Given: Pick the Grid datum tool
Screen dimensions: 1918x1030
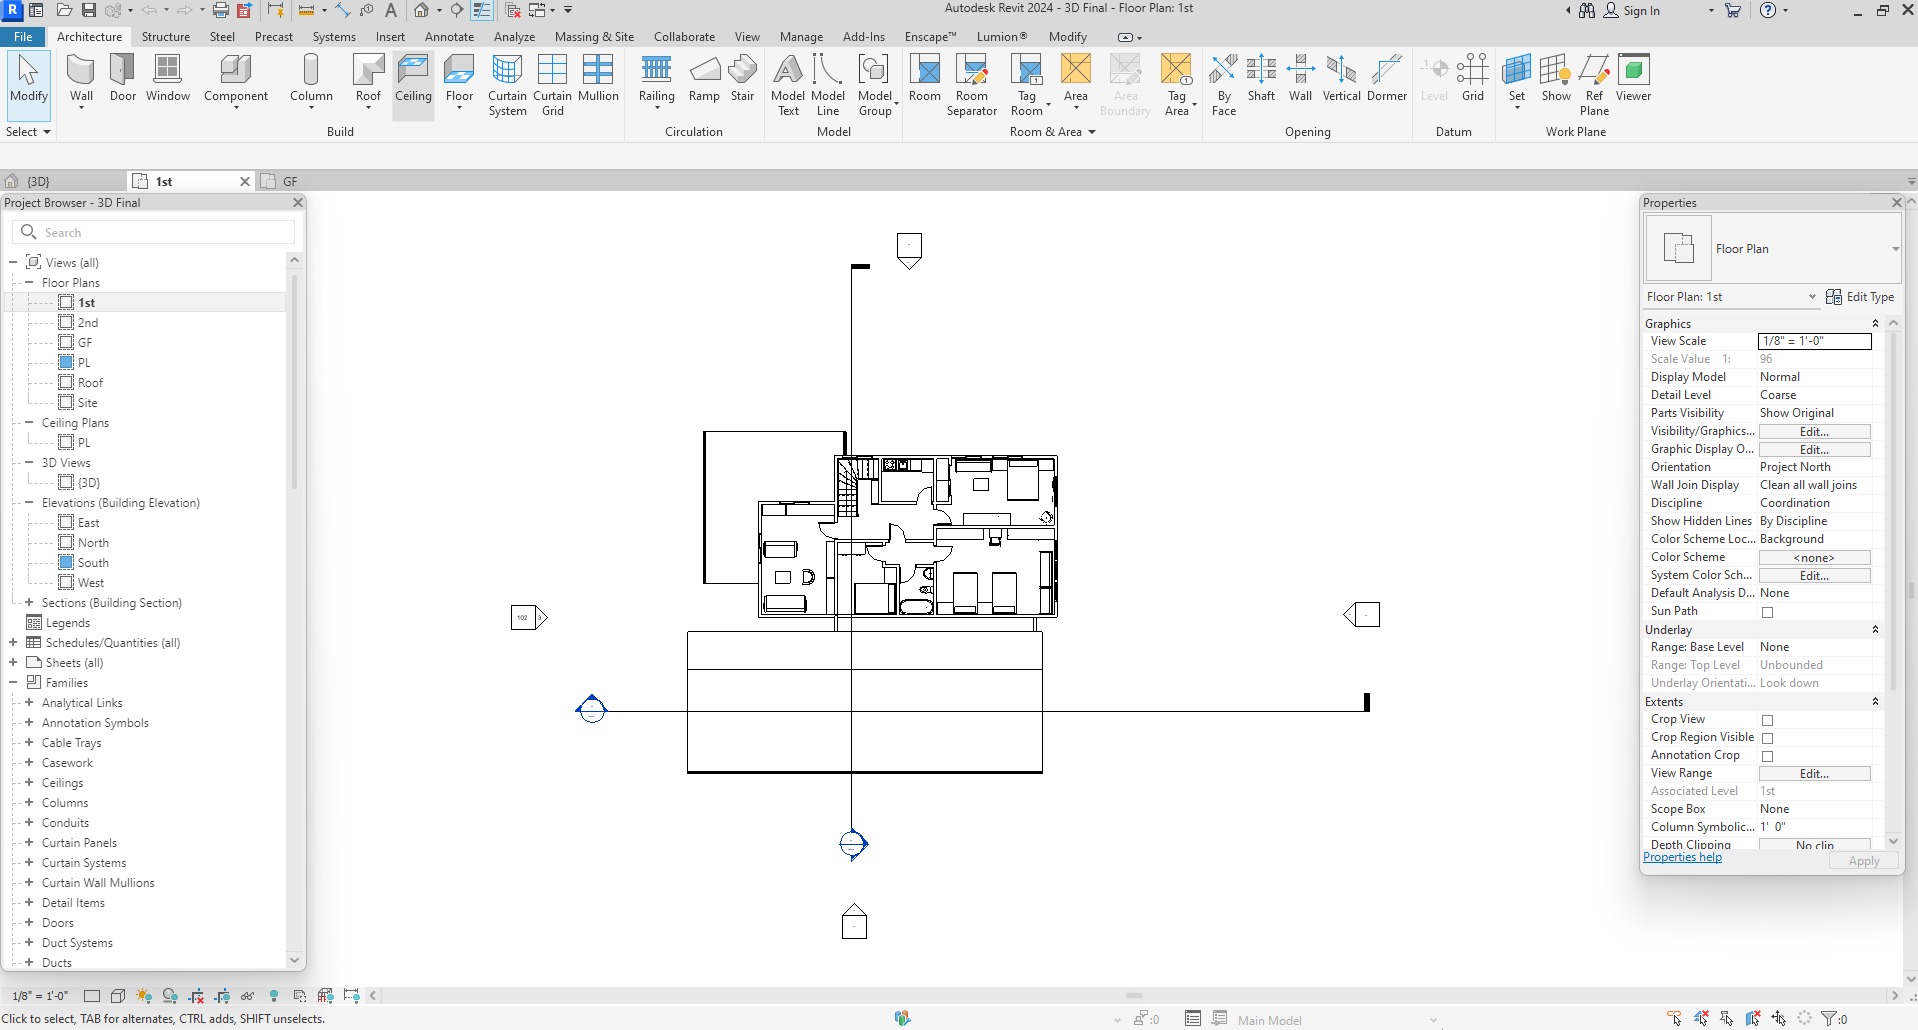Looking at the screenshot, I should (x=1473, y=80).
